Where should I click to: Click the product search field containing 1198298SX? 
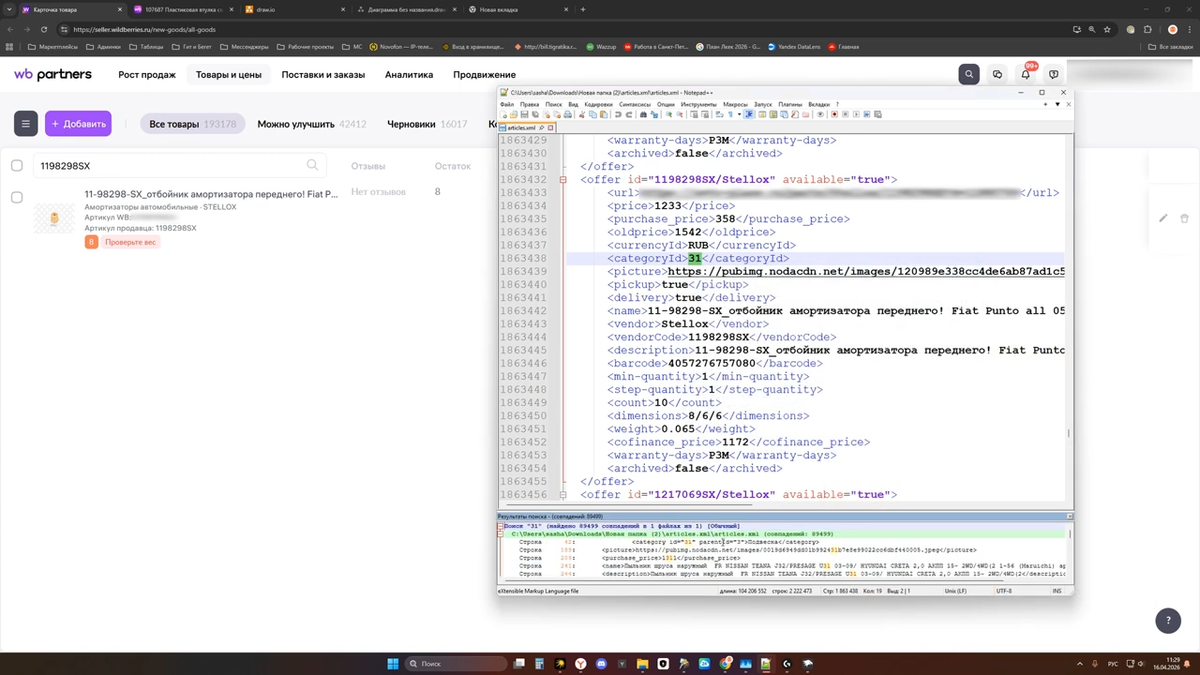pyautogui.click(x=180, y=165)
